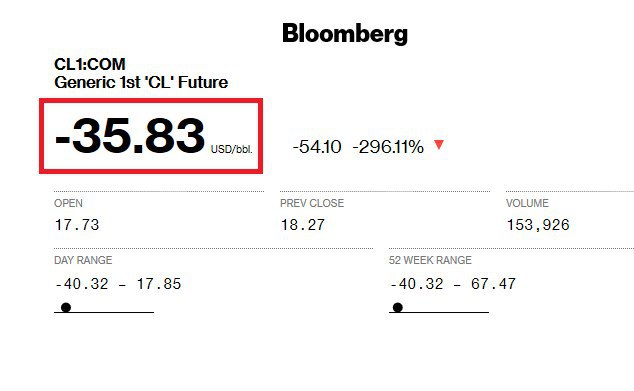This screenshot has height=391, width=634.
Task: Click the DAY RANGE label
Action: [x=83, y=260]
